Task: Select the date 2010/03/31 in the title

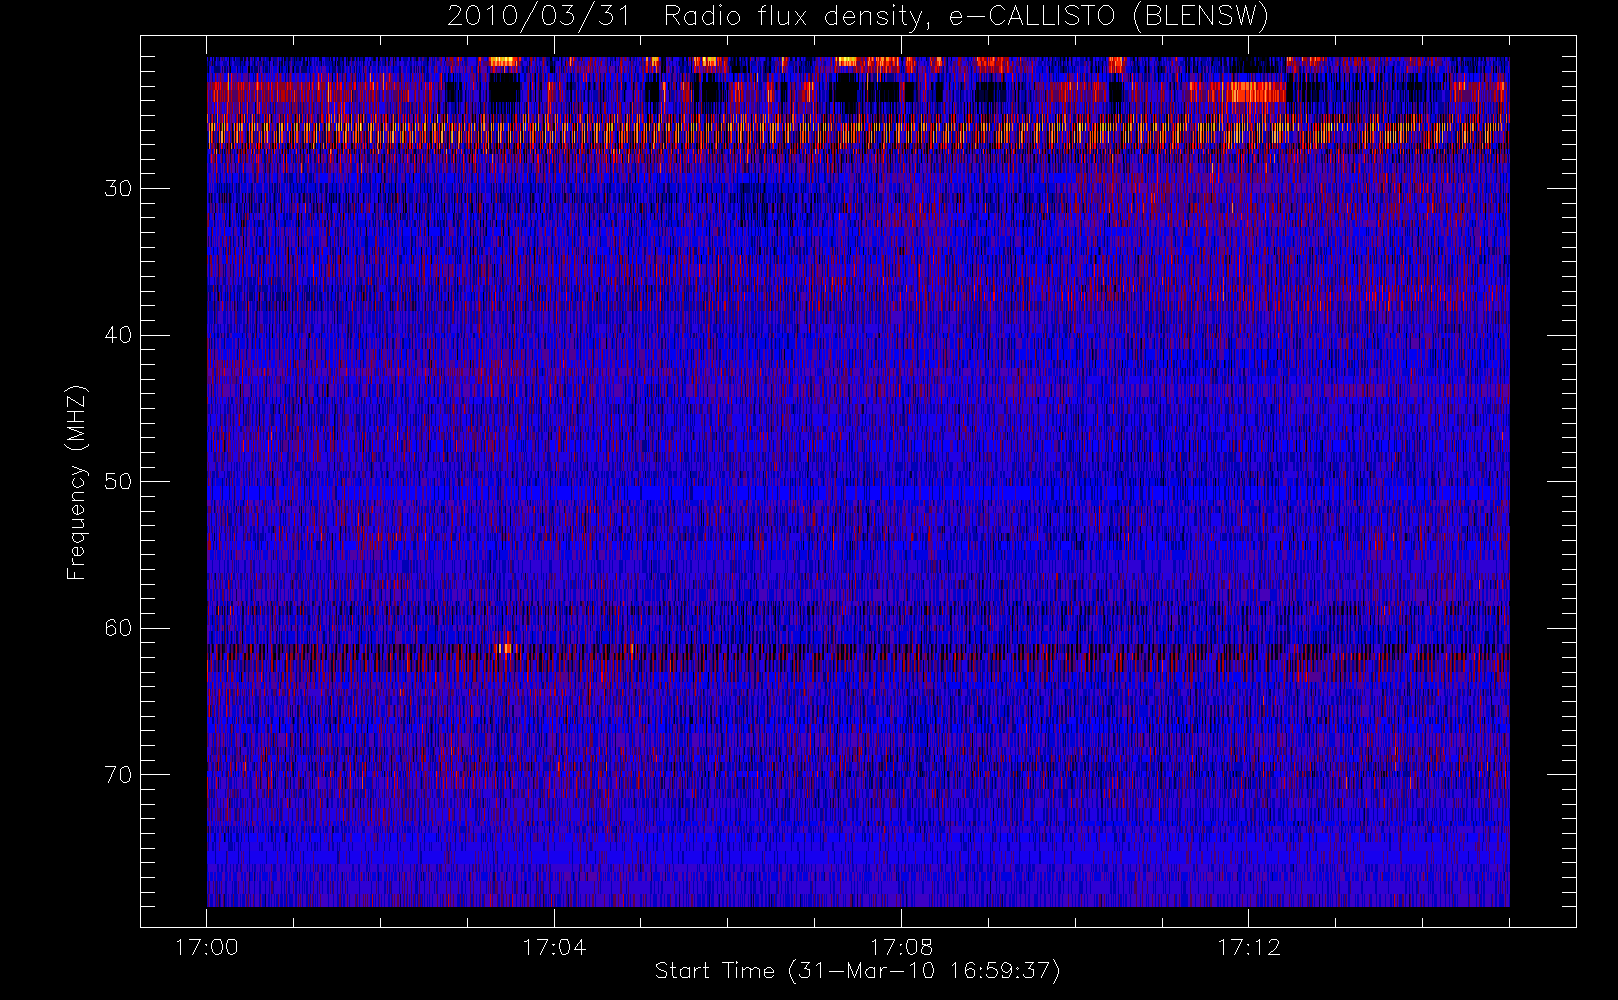Action: pos(538,17)
